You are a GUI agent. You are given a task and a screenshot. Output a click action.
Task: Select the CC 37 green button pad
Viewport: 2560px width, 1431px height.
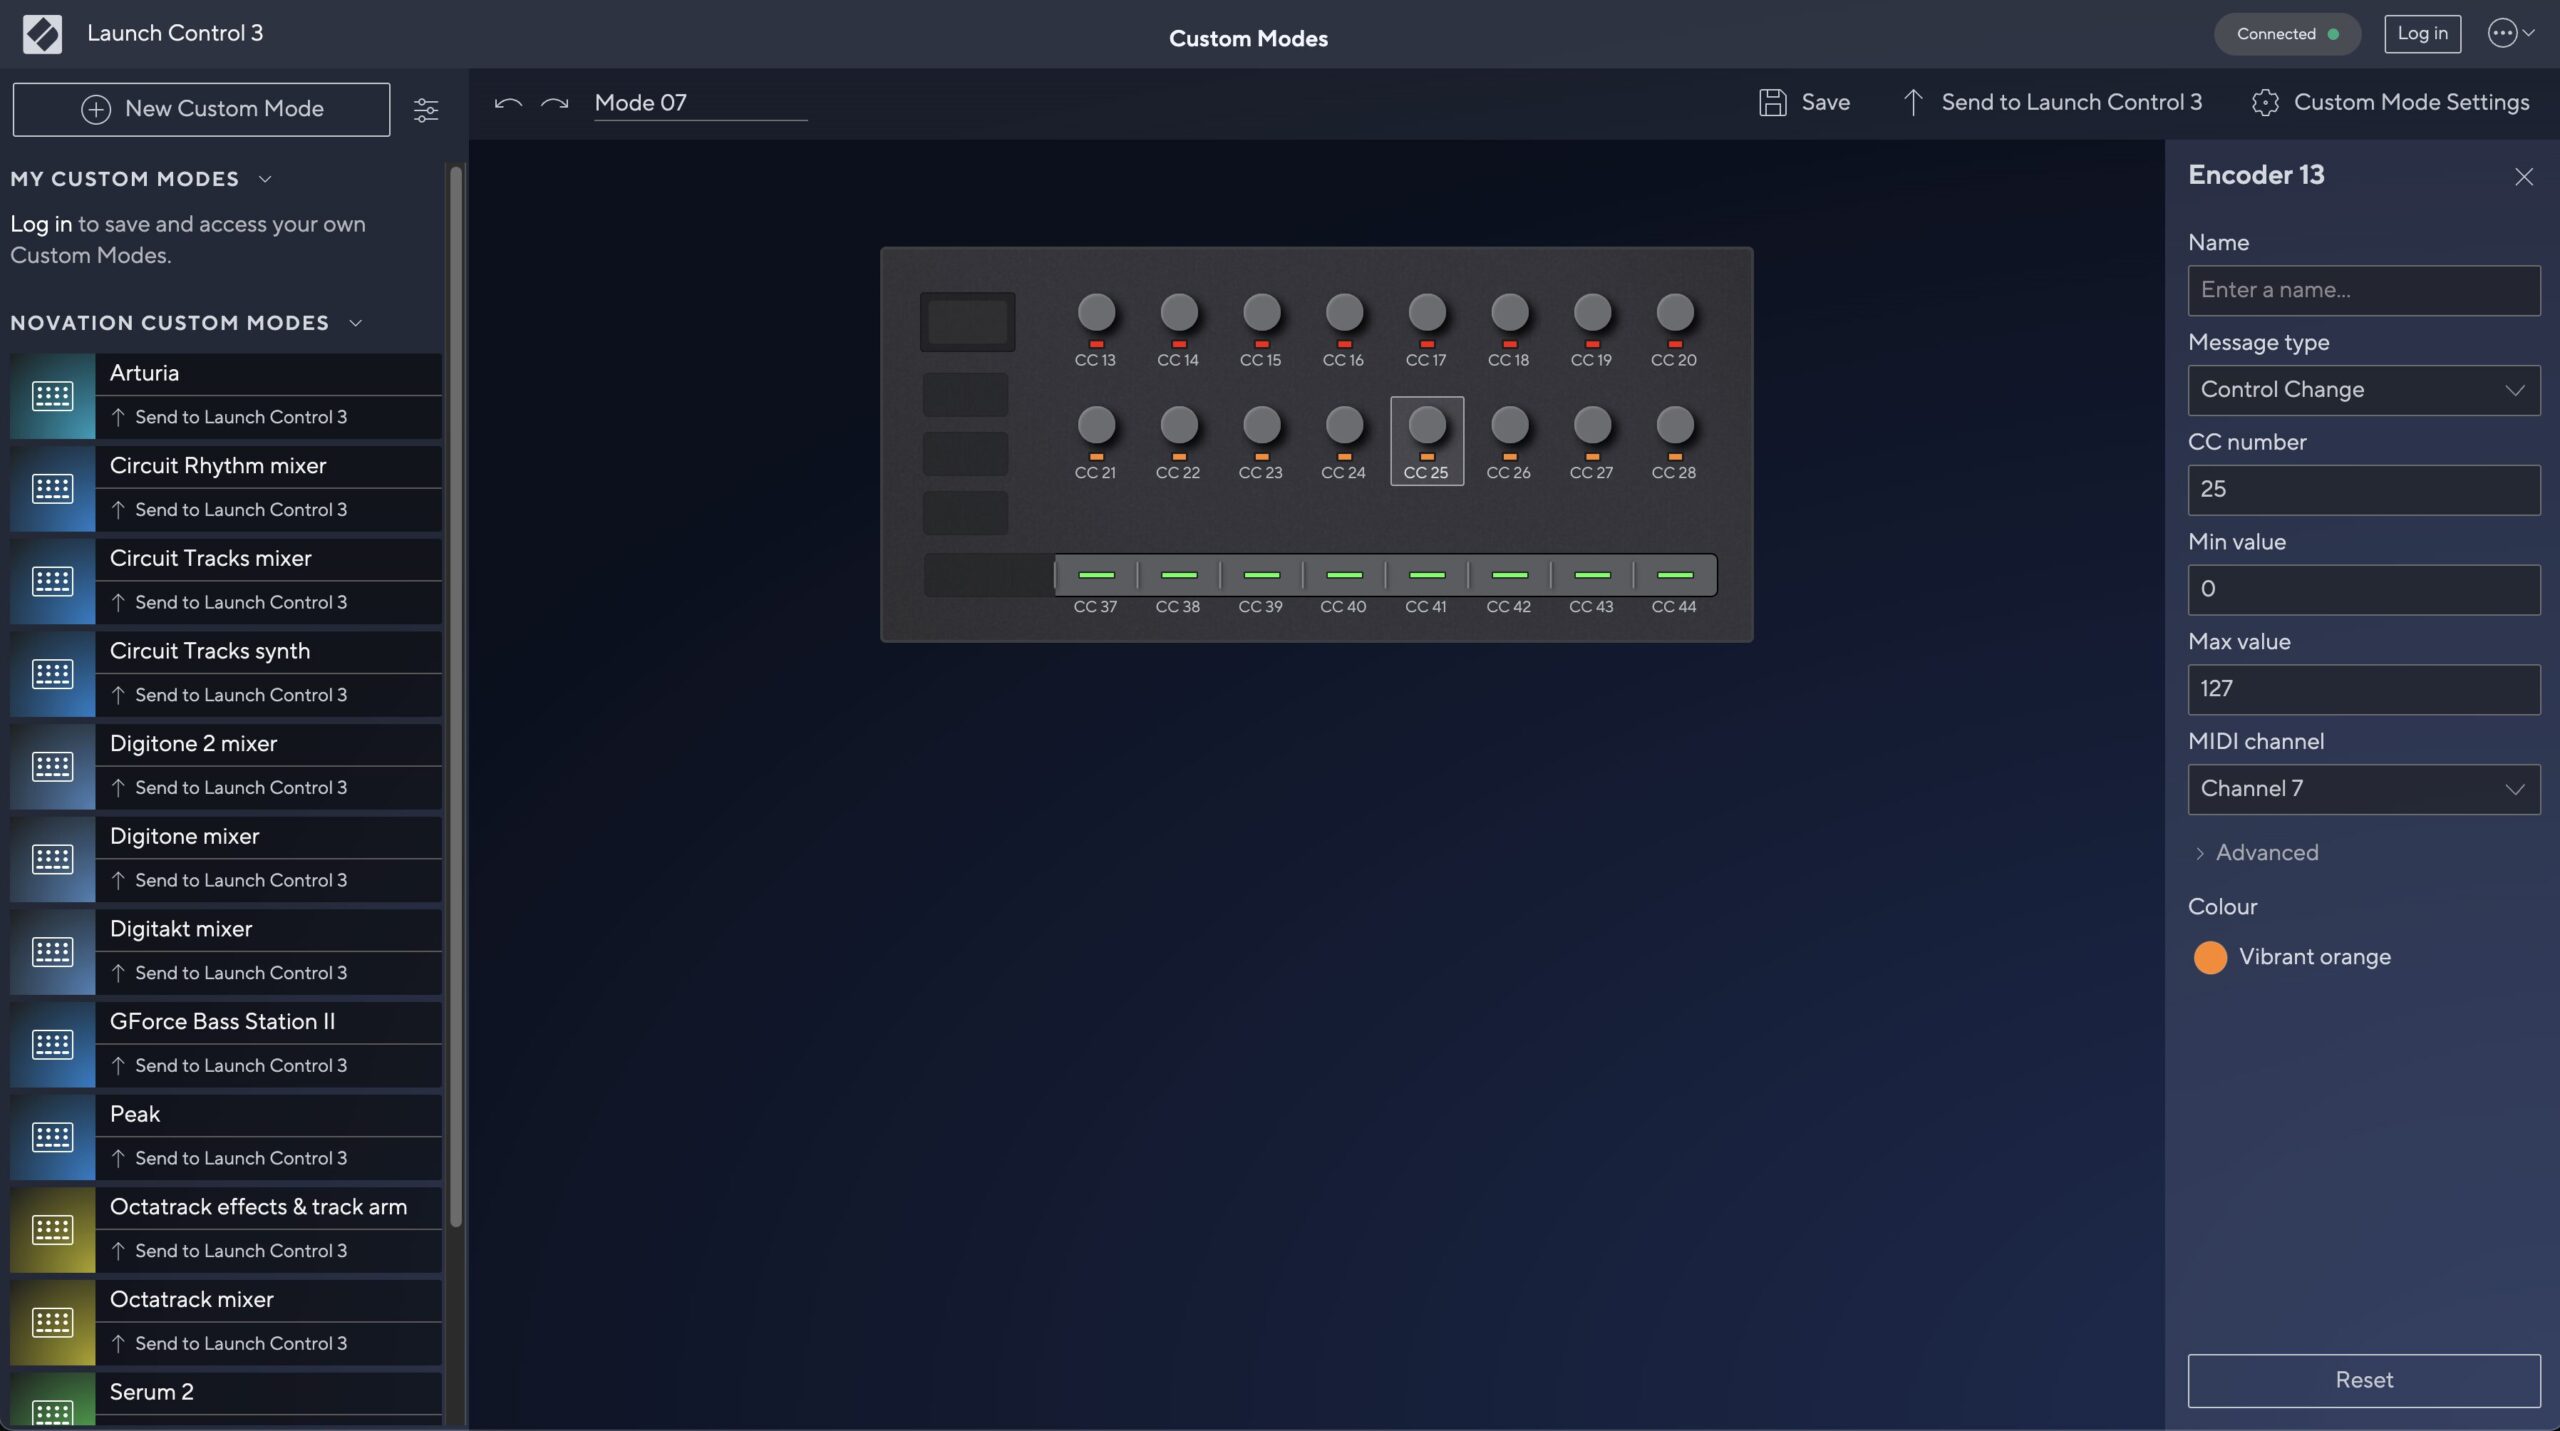(1096, 575)
